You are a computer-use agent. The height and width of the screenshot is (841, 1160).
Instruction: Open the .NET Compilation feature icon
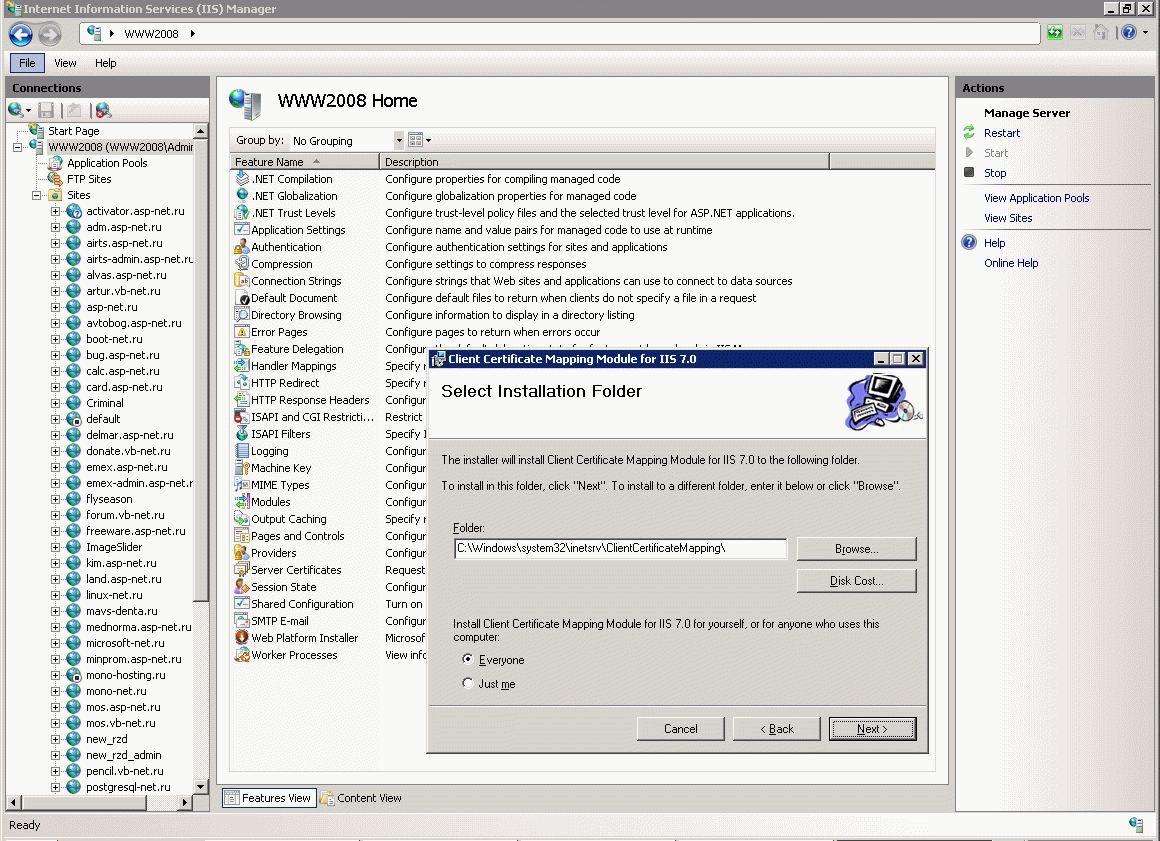[242, 178]
